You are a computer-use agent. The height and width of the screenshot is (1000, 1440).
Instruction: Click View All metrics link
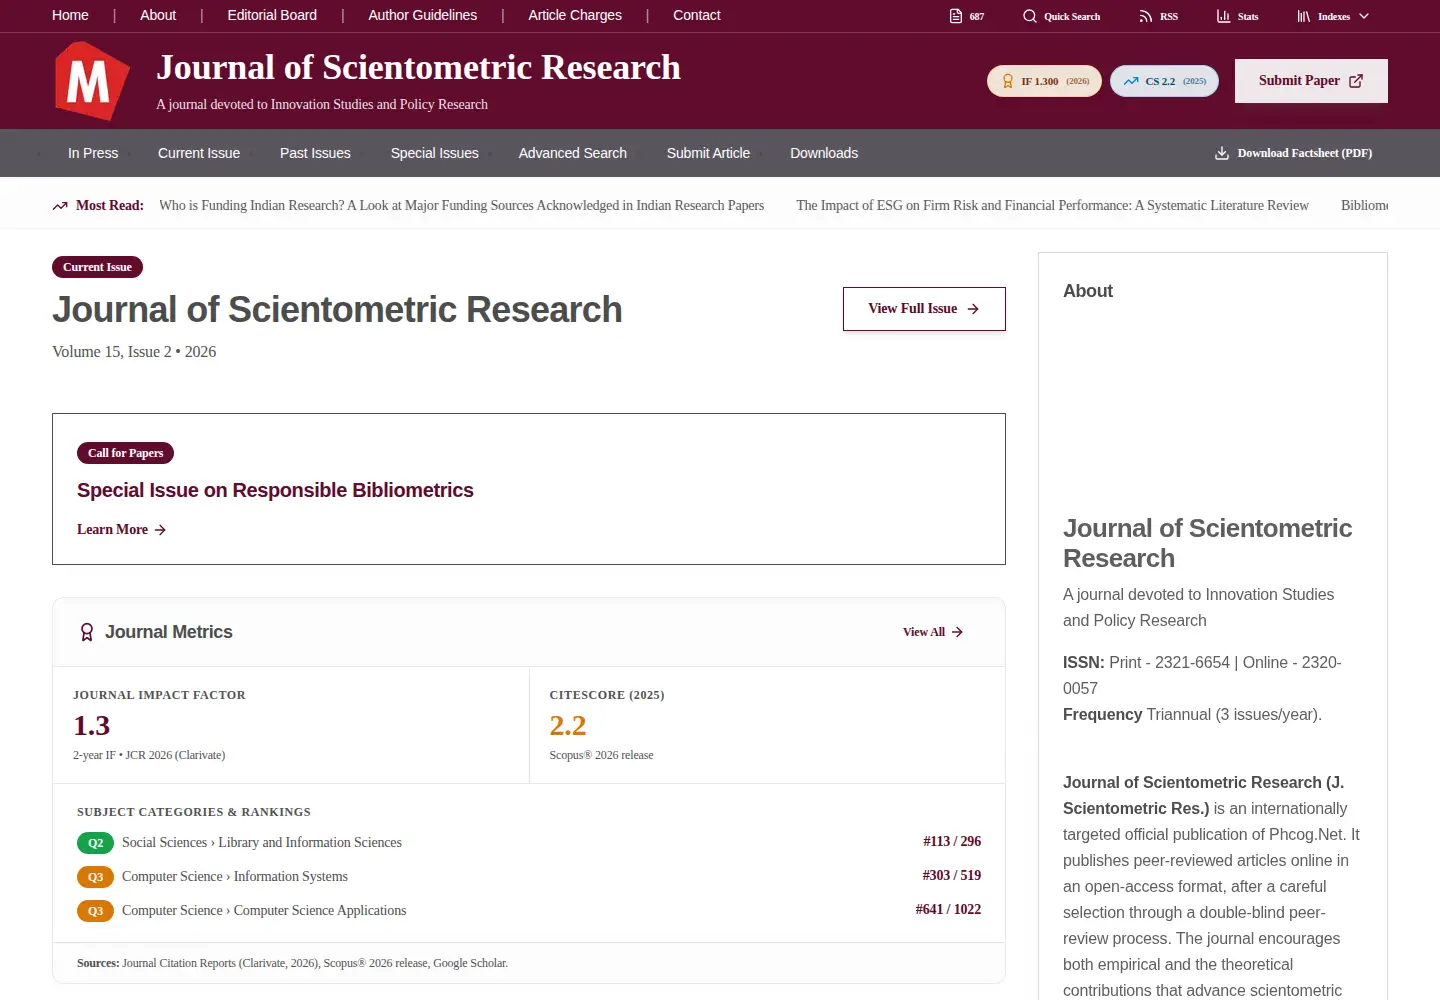pyautogui.click(x=933, y=632)
